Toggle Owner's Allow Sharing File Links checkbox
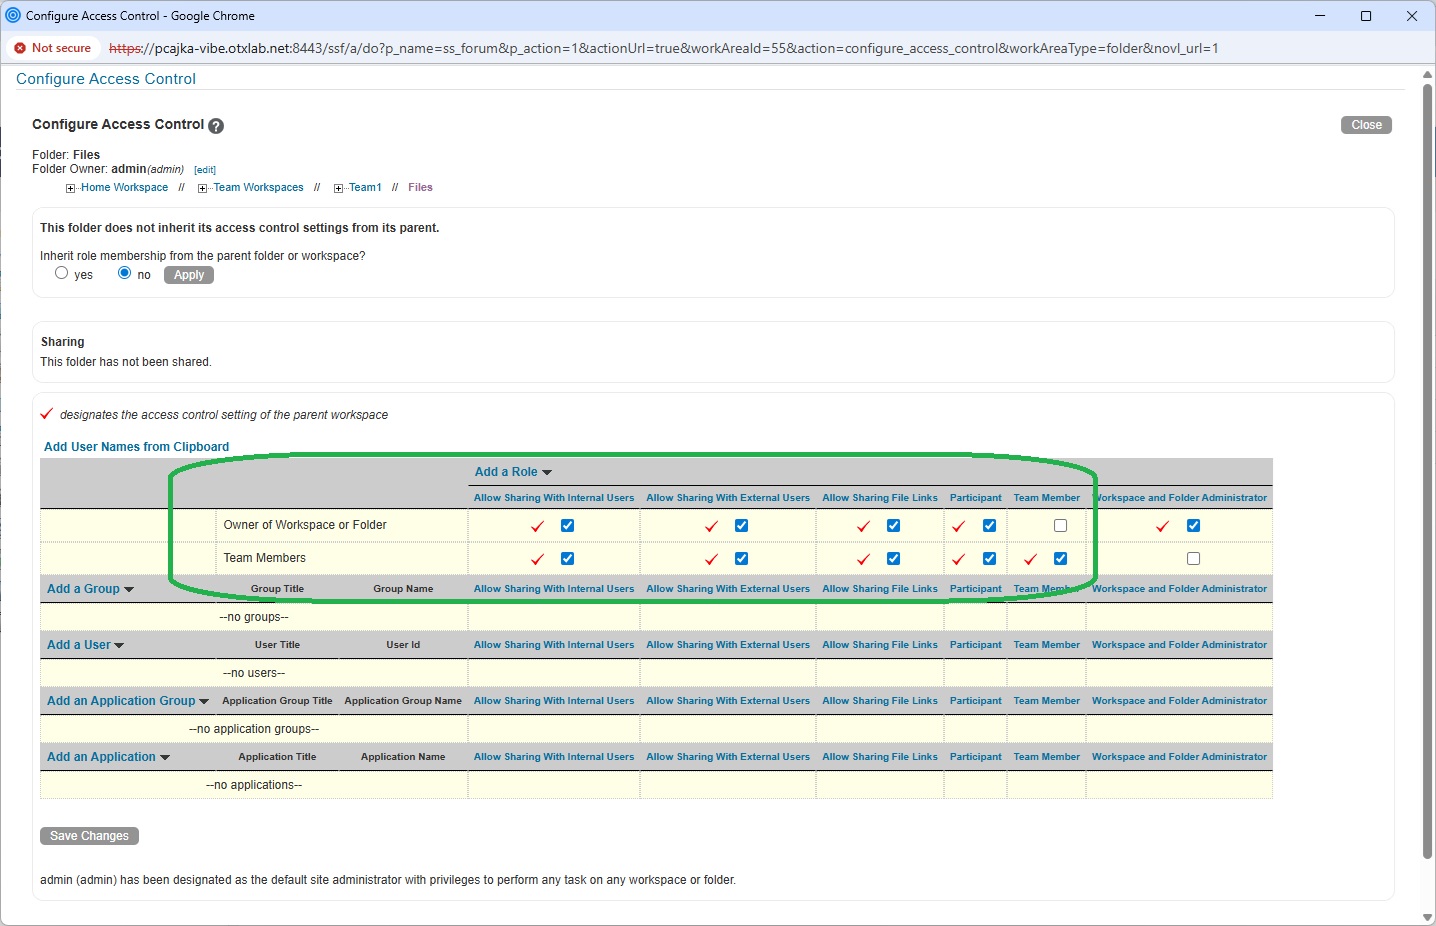Image resolution: width=1436 pixels, height=926 pixels. coord(893,526)
